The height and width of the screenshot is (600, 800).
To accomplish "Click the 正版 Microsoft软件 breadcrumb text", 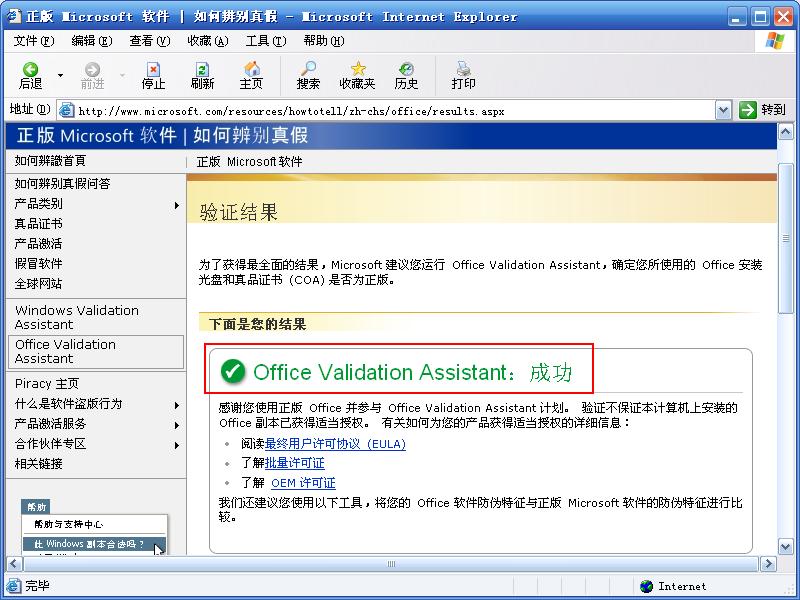I will [x=249, y=162].
